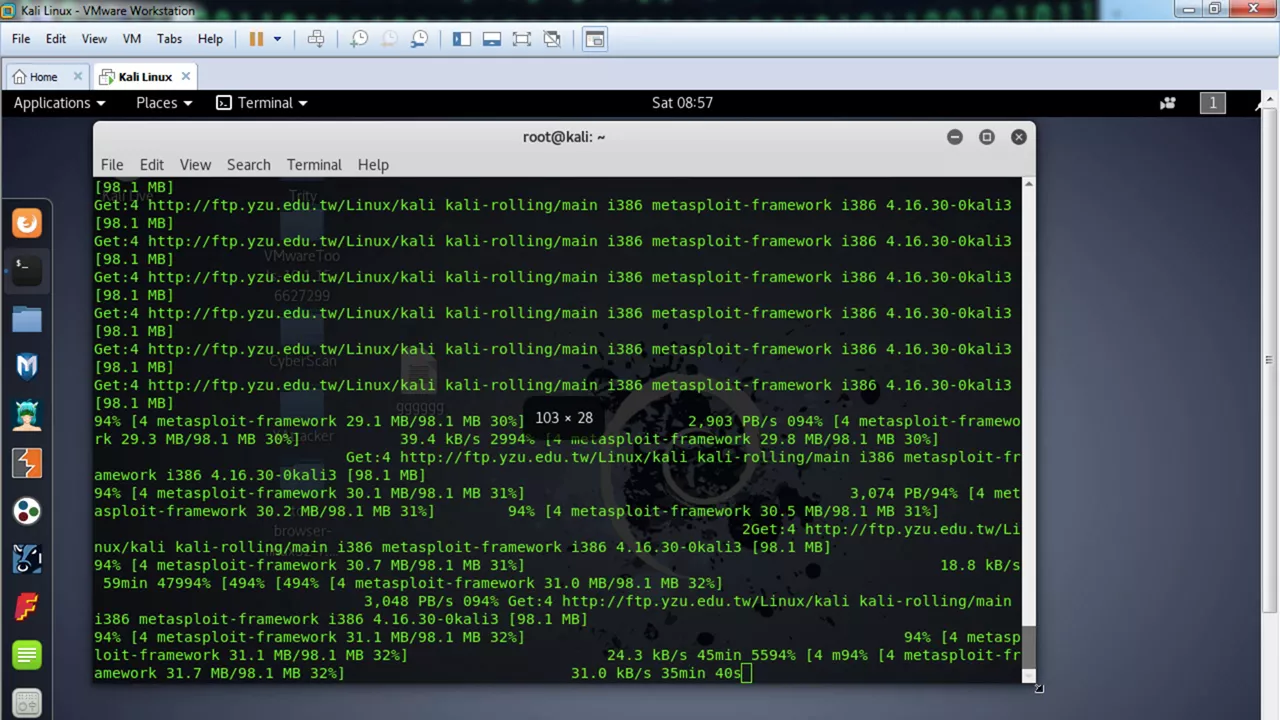
Task: Take a snapshot of this virtual machine
Action: [359, 39]
